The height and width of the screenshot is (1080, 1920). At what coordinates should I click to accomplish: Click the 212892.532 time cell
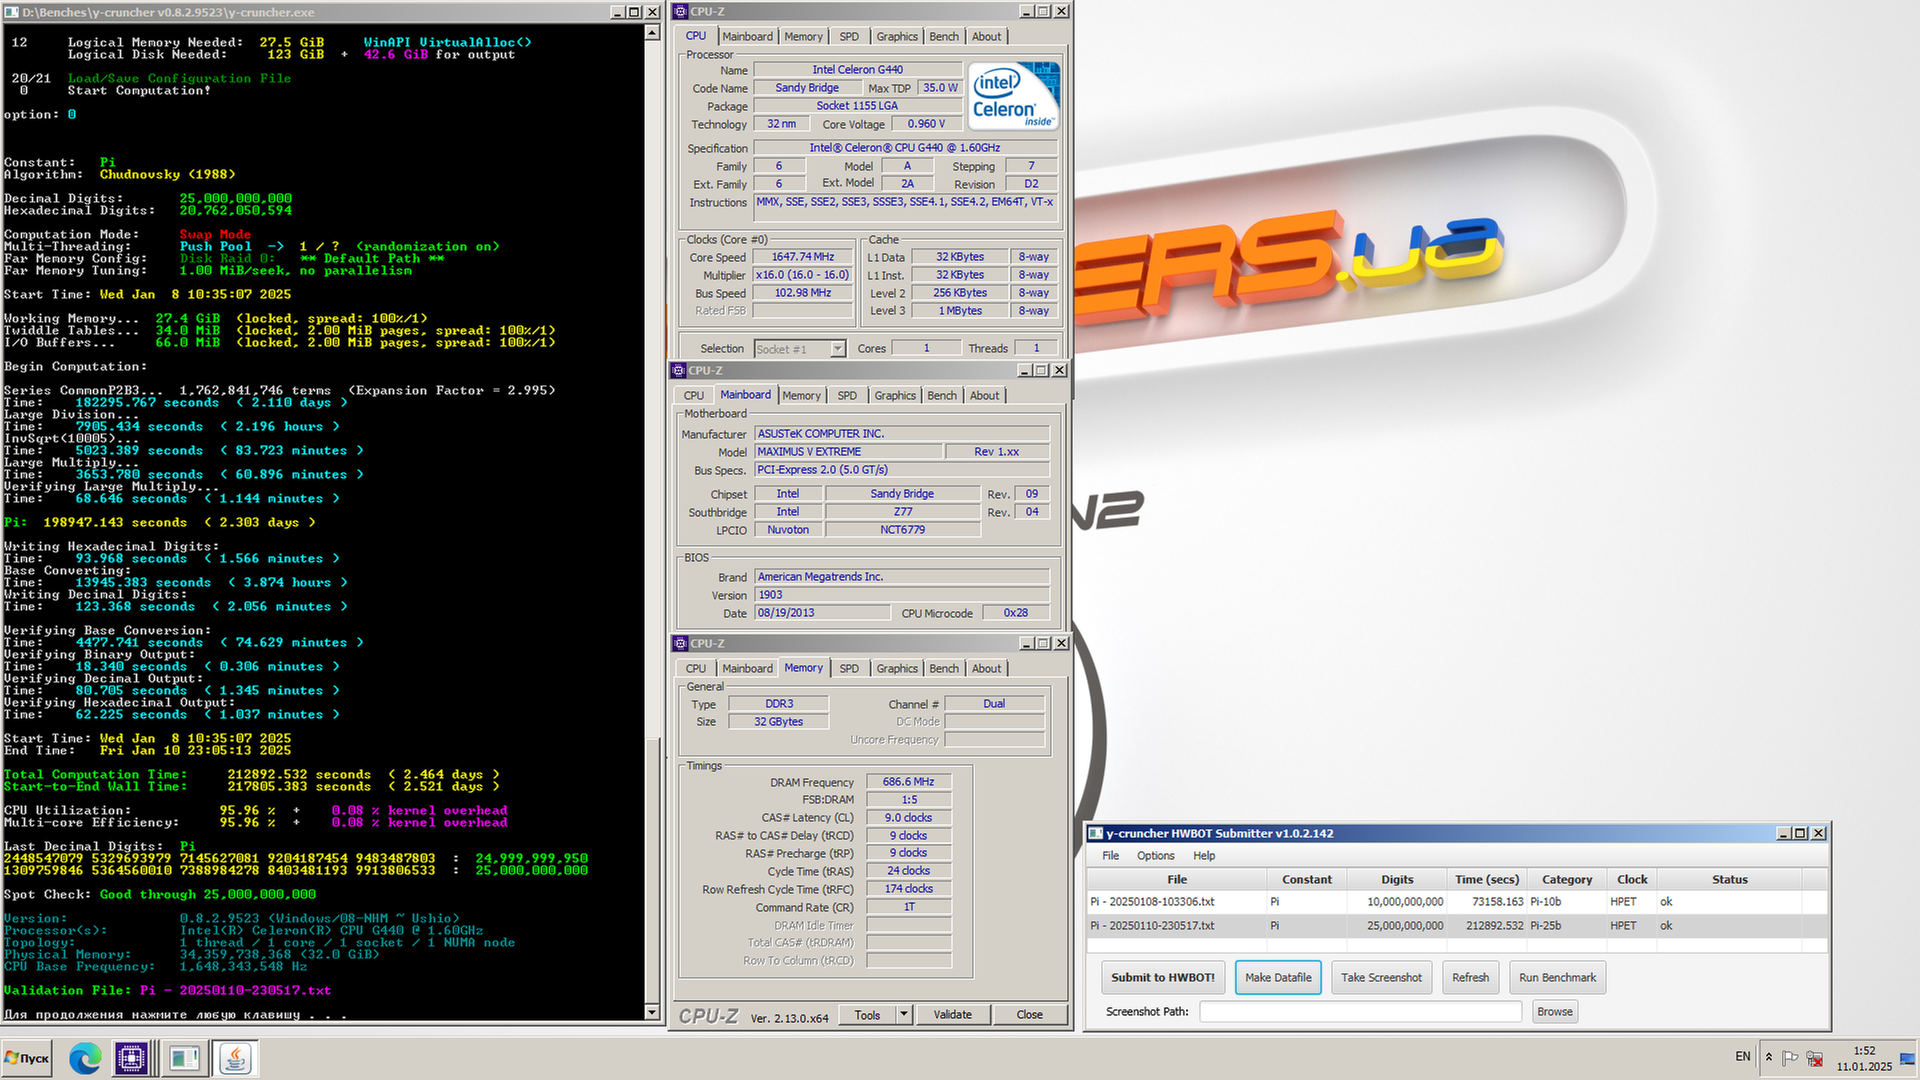click(x=1487, y=925)
